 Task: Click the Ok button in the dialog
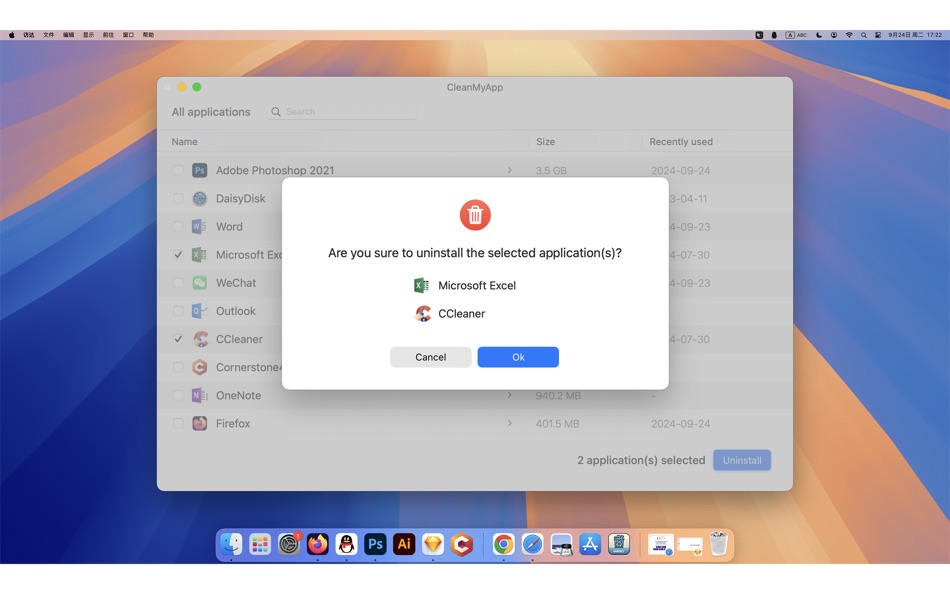518,357
